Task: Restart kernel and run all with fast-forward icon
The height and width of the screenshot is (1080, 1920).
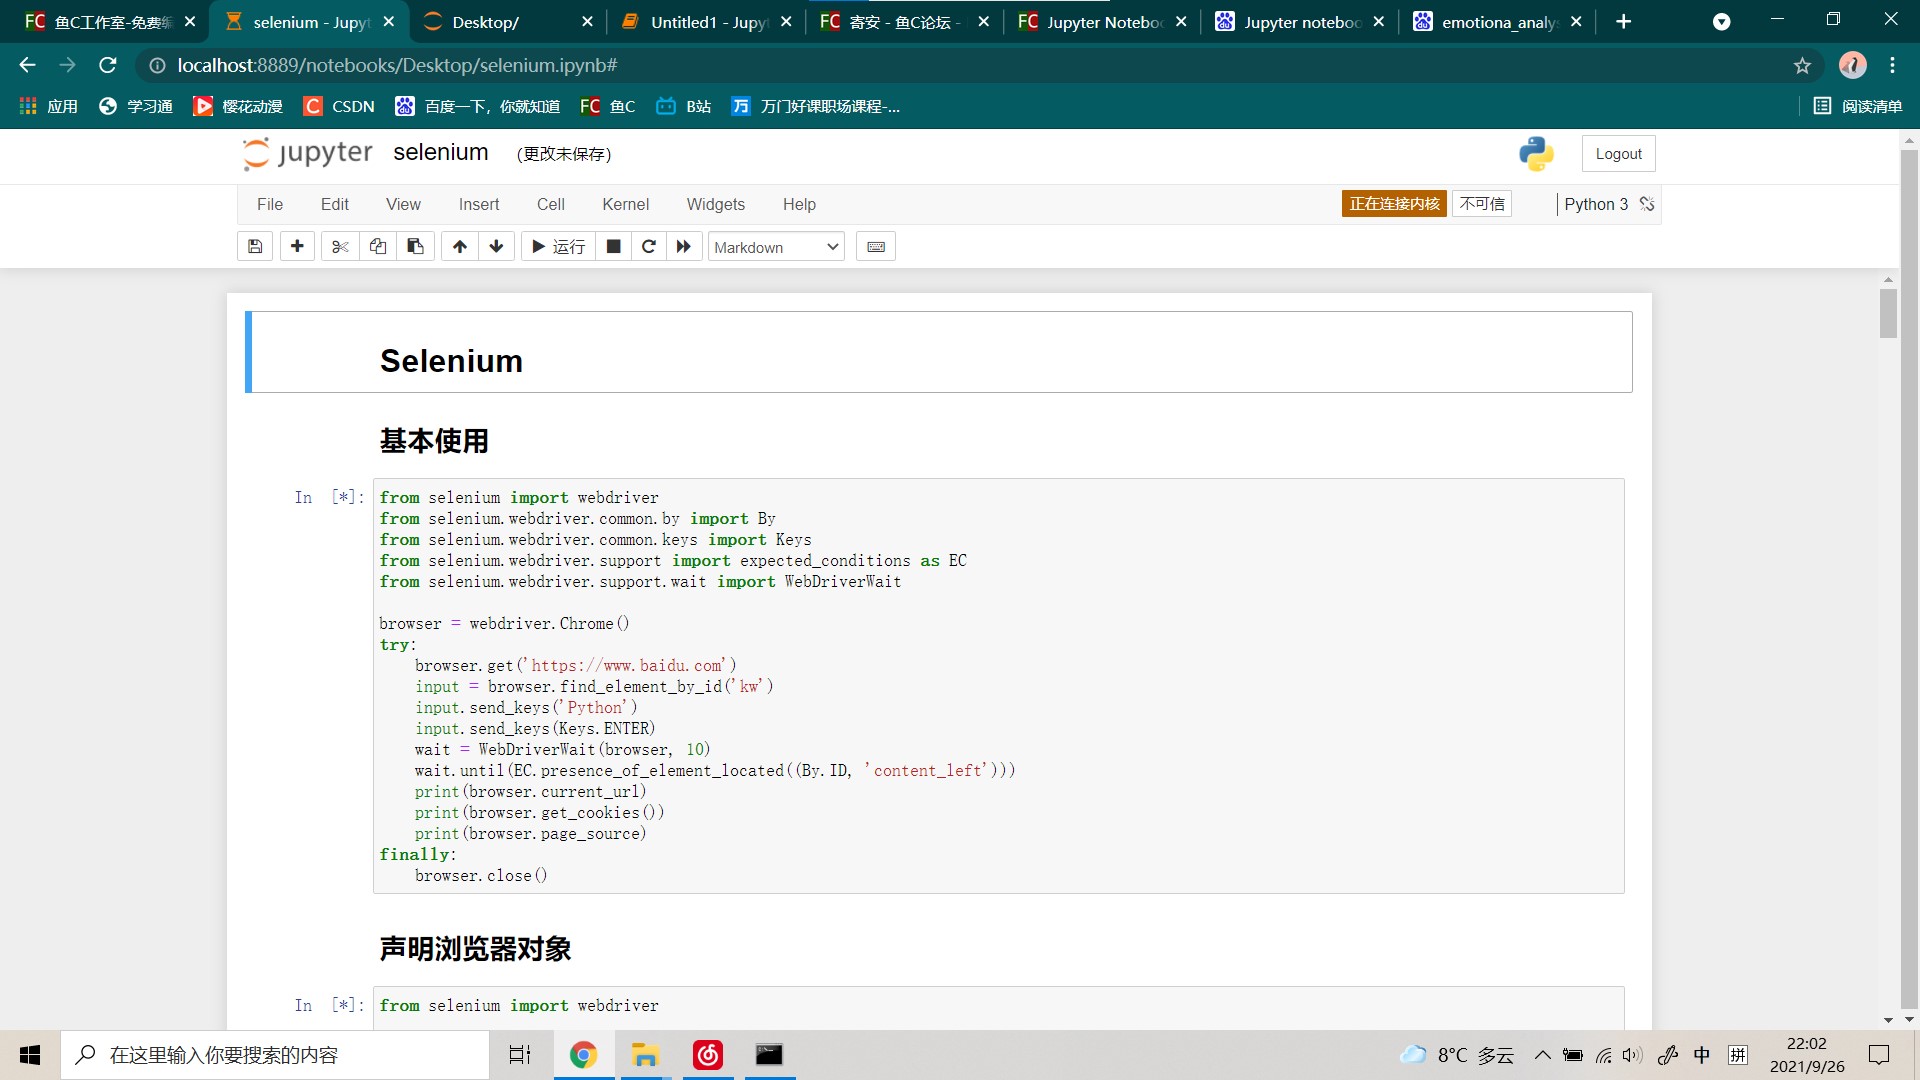Action: 684,246
